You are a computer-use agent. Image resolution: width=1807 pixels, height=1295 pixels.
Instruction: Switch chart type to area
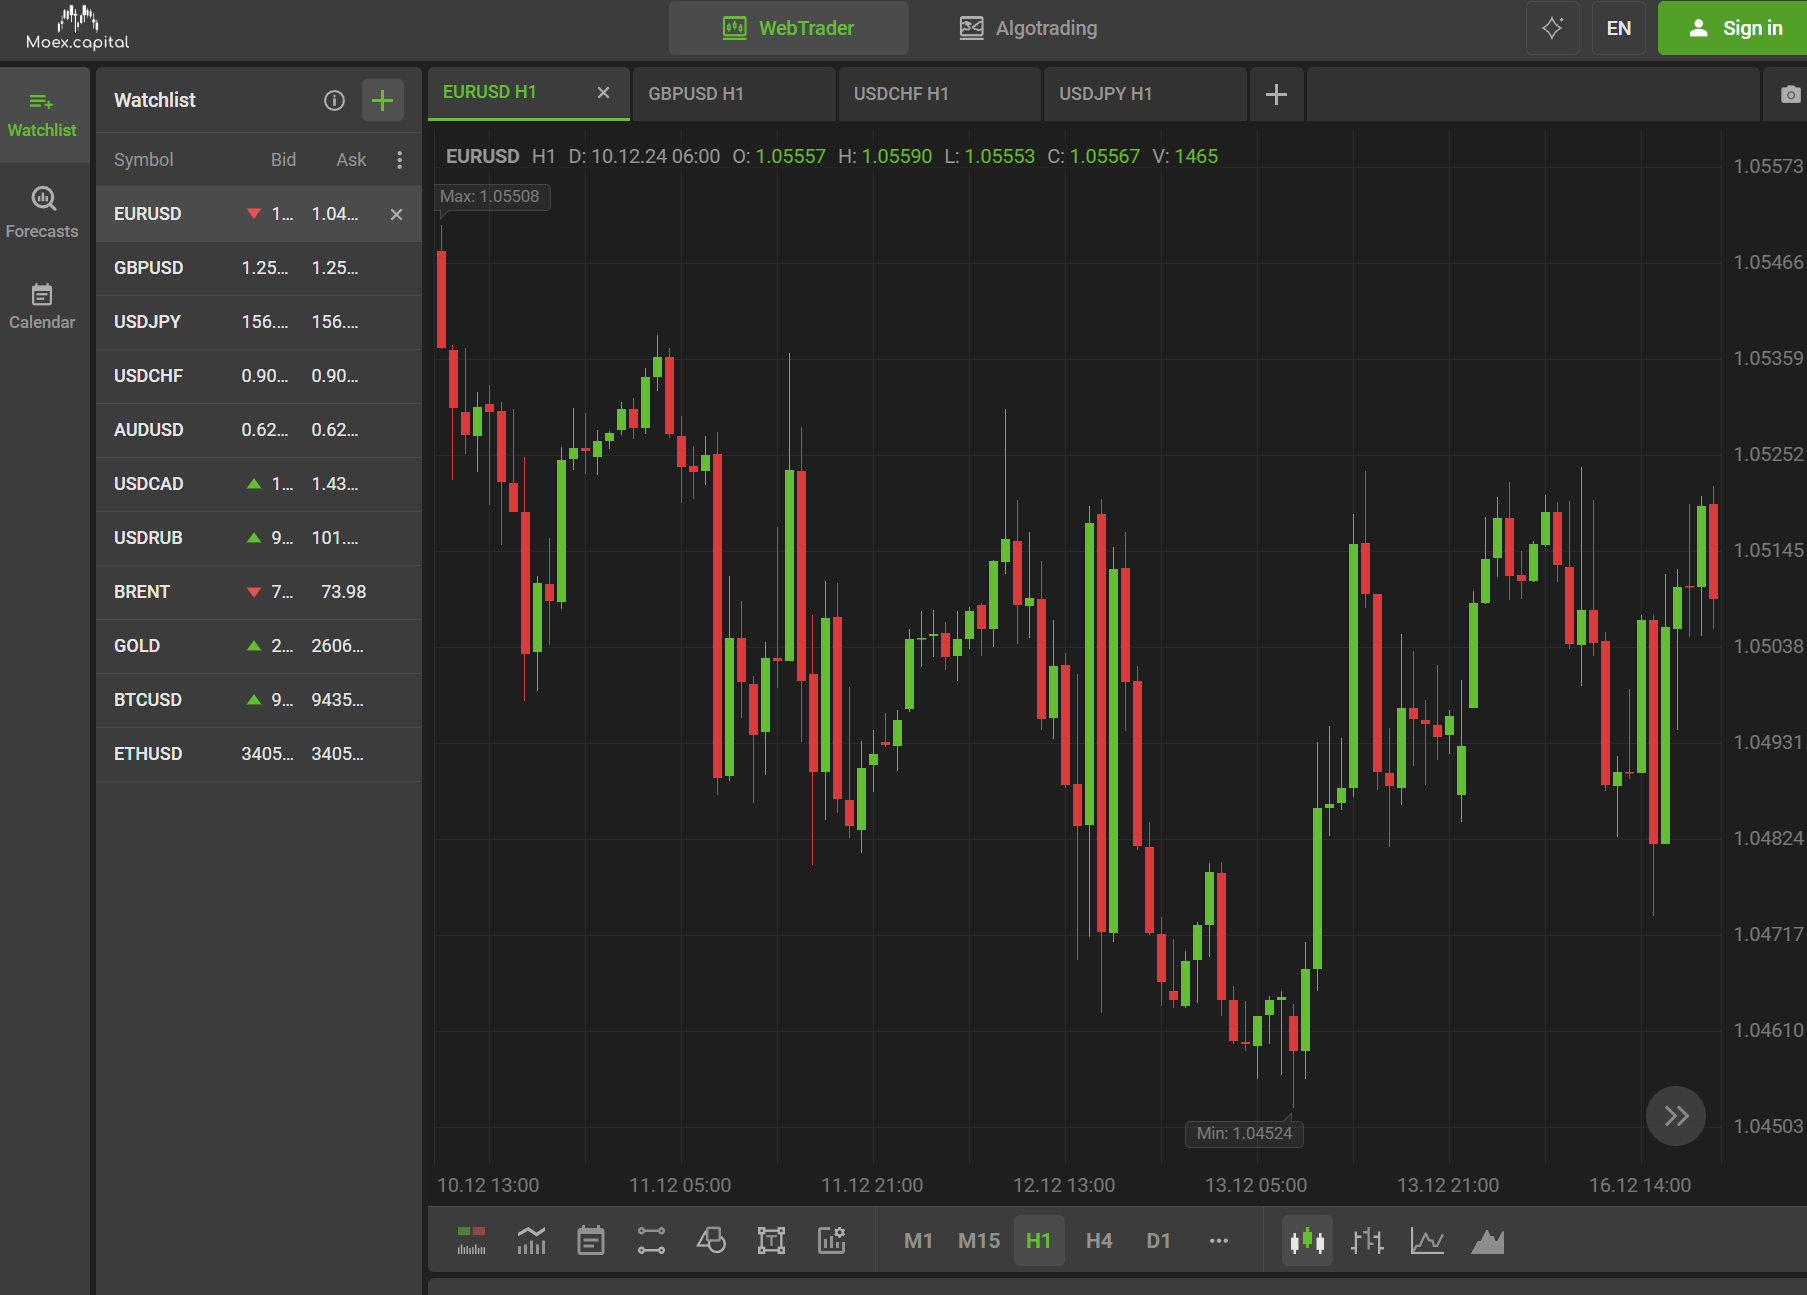(1487, 1241)
